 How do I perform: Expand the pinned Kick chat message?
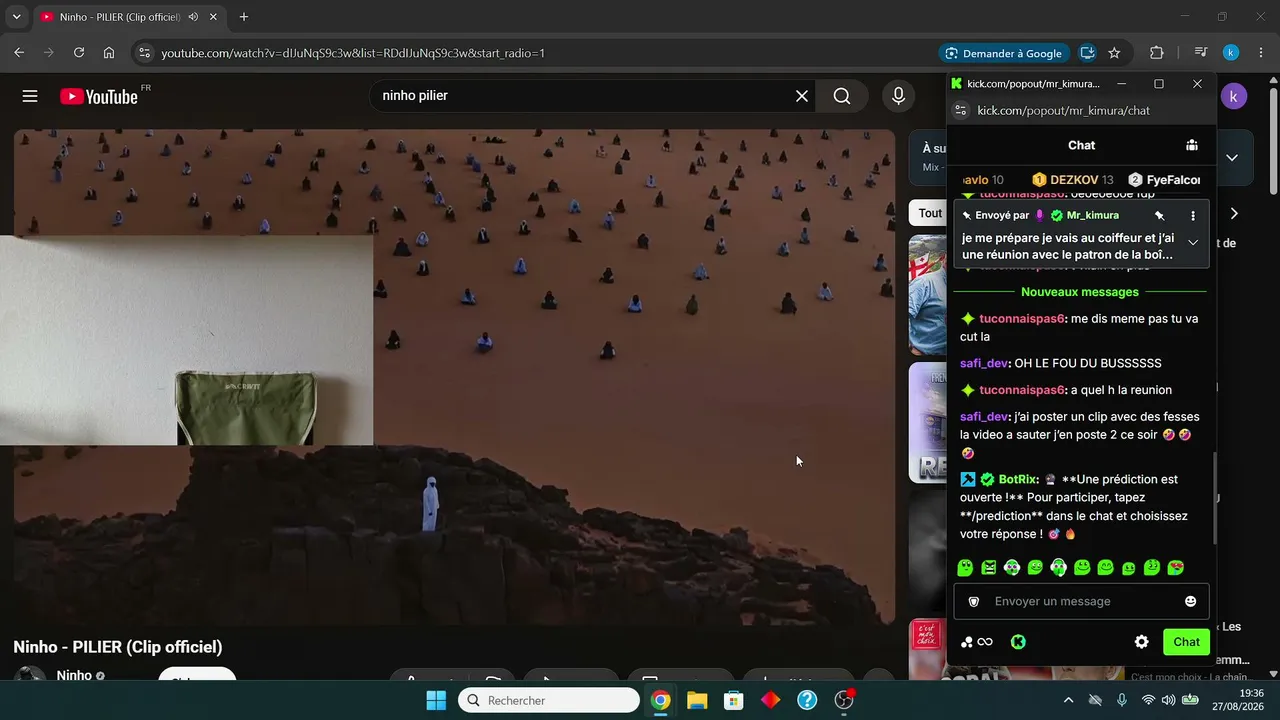coord(1193,242)
